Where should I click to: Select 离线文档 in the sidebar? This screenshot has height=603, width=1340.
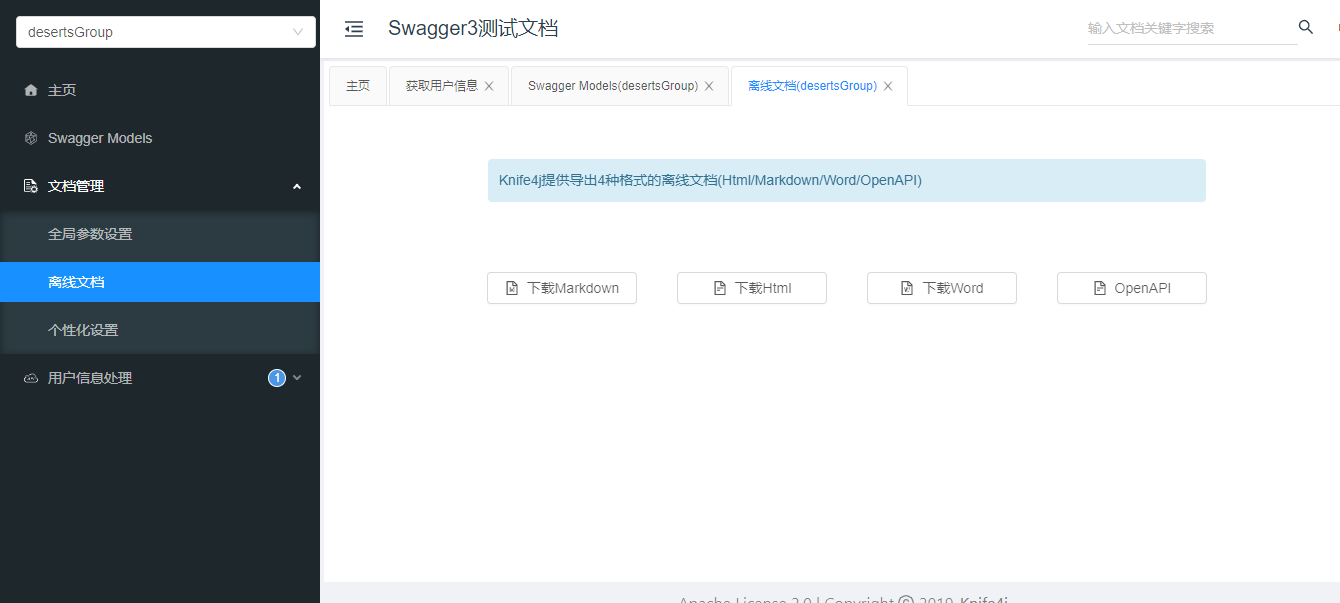click(x=160, y=282)
